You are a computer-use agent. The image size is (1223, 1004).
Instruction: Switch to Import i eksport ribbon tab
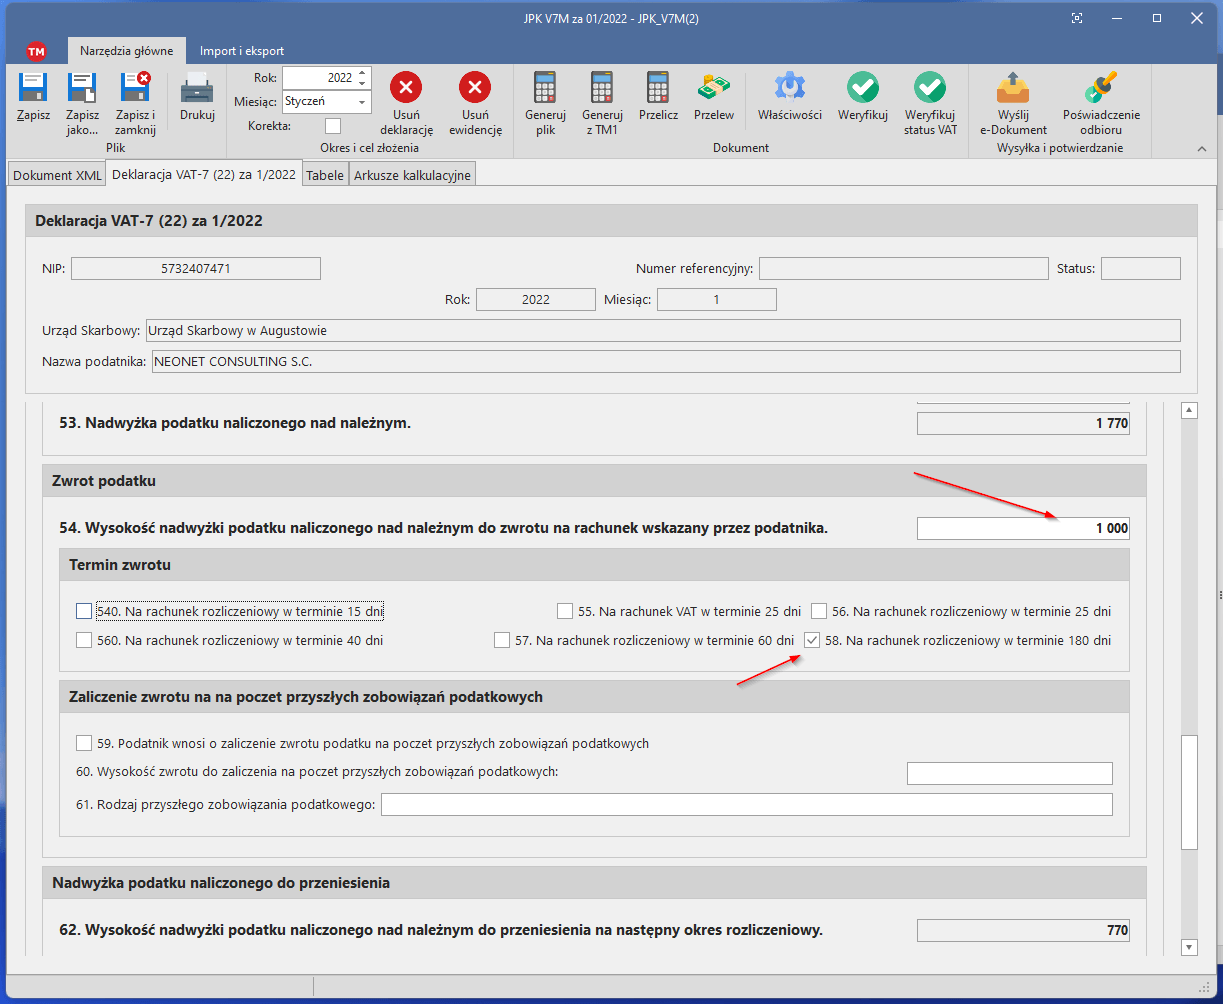click(241, 51)
